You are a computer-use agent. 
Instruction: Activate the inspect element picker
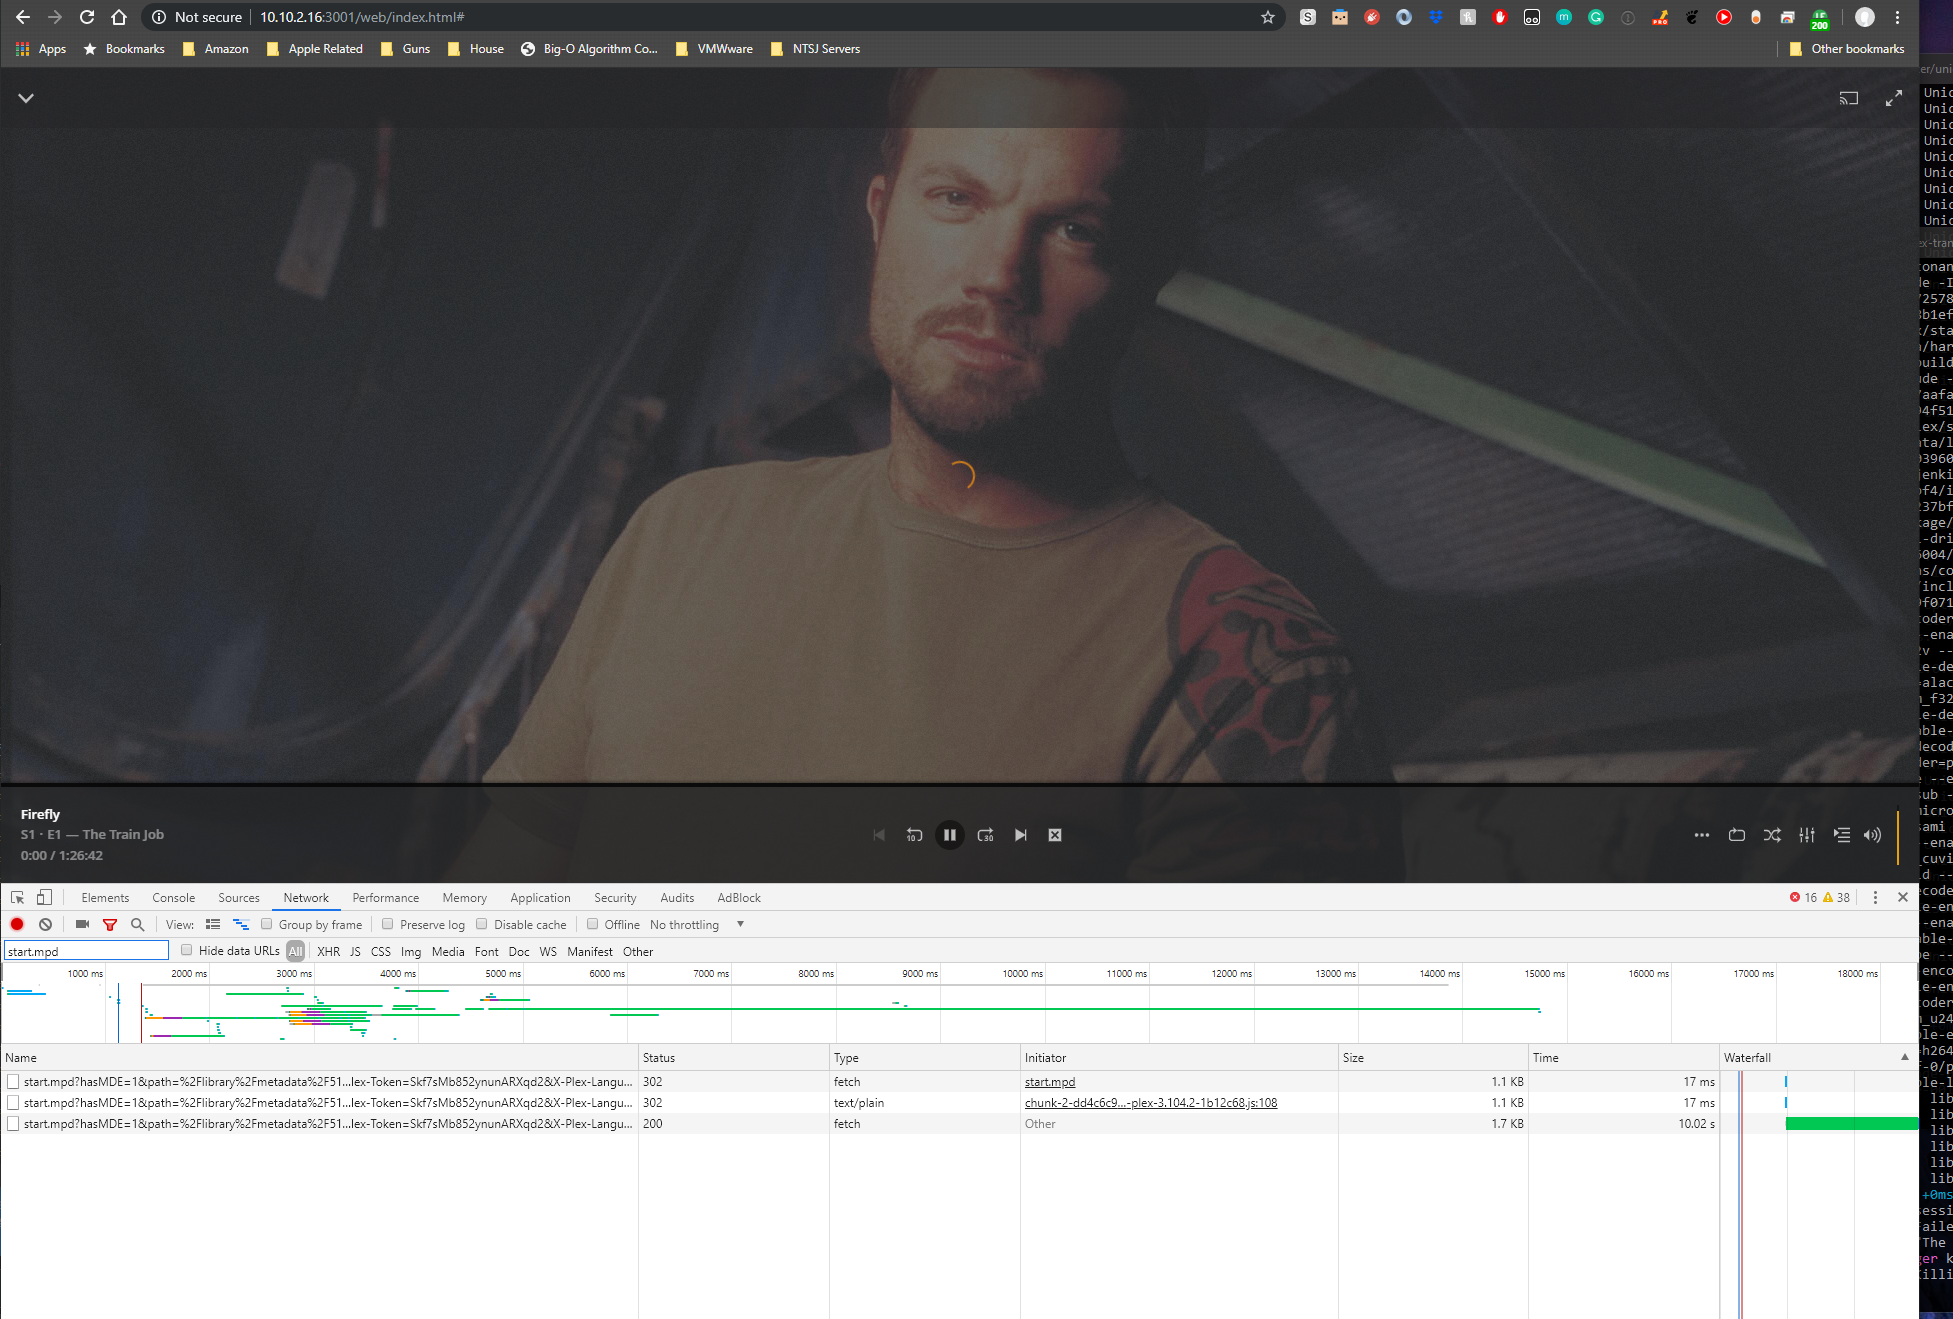click(x=17, y=897)
